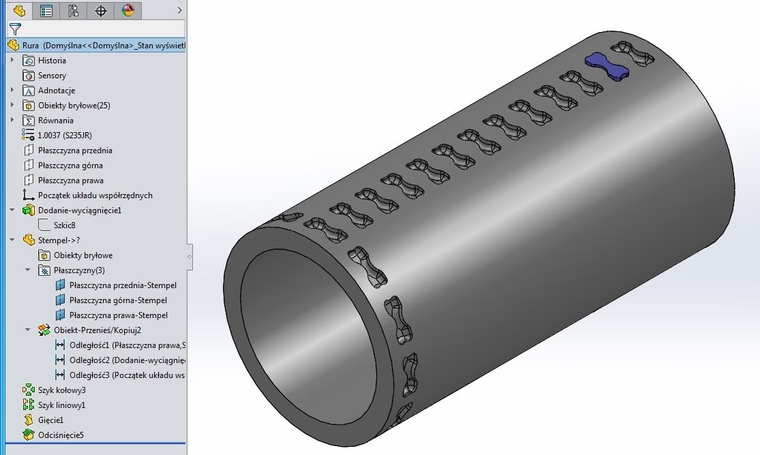Select material icon for 1.0037 (S235JR)
The height and width of the screenshot is (455, 760).
coord(29,135)
